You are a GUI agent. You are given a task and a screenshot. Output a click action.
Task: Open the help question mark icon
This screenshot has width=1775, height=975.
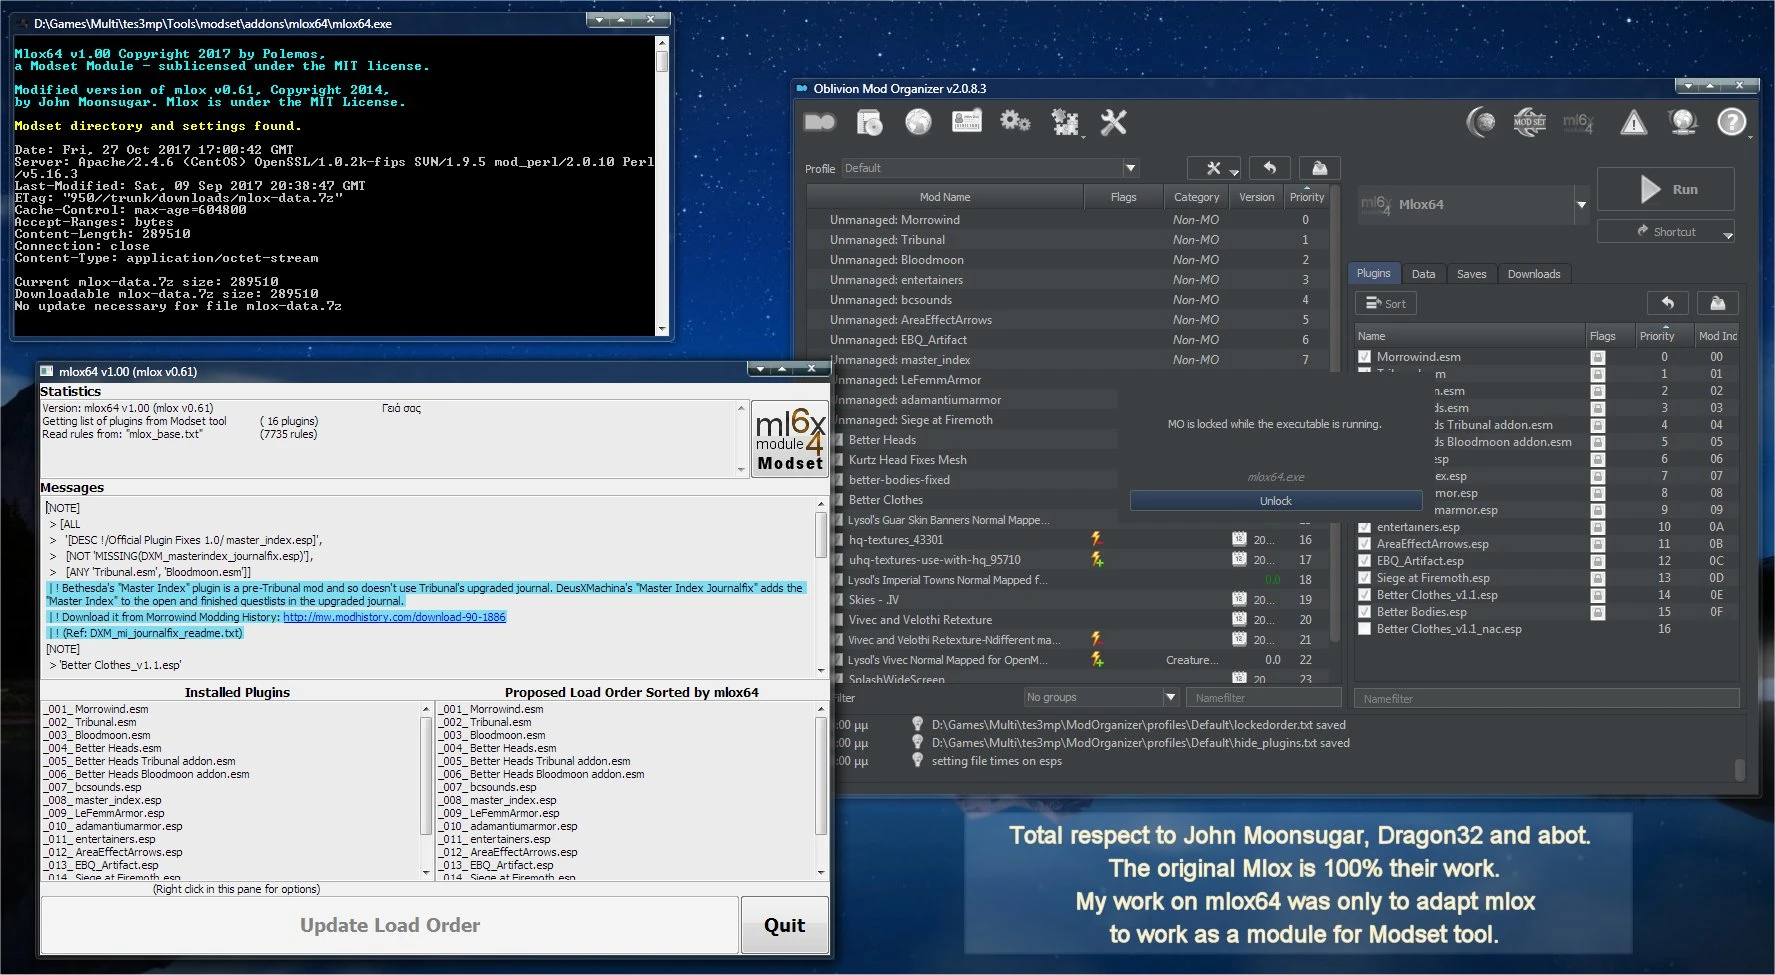(x=1732, y=122)
